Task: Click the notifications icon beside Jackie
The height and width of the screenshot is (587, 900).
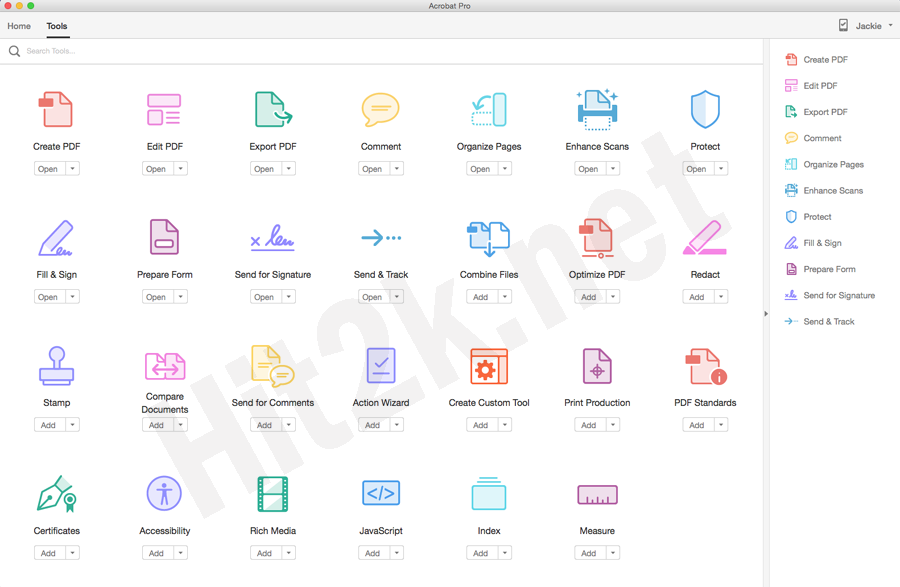Action: (843, 25)
